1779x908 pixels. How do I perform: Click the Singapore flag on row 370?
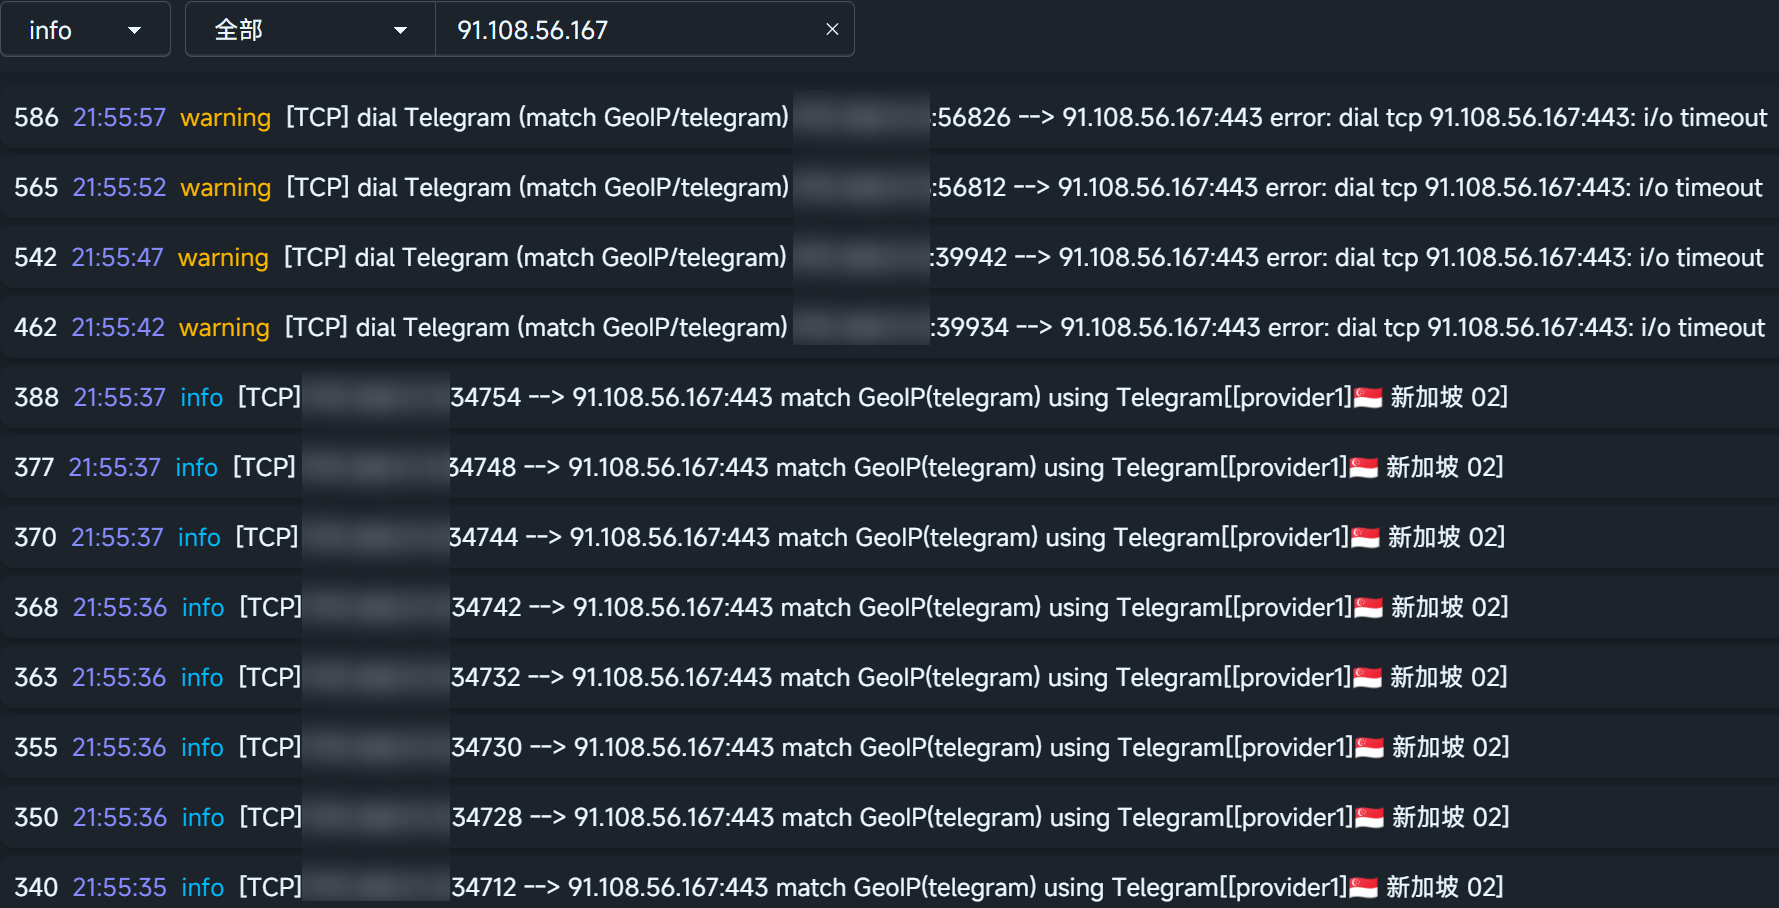[1366, 538]
